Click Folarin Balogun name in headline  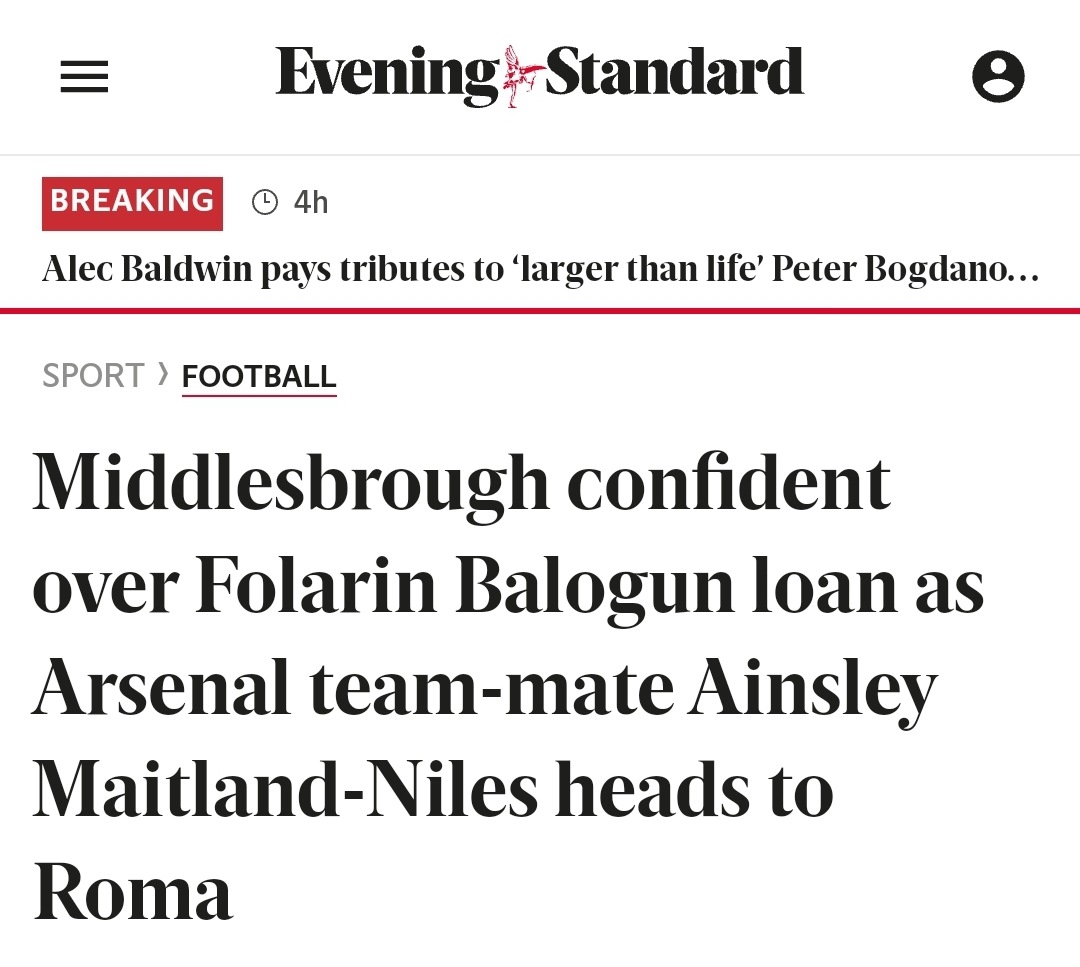pyautogui.click(x=466, y=585)
